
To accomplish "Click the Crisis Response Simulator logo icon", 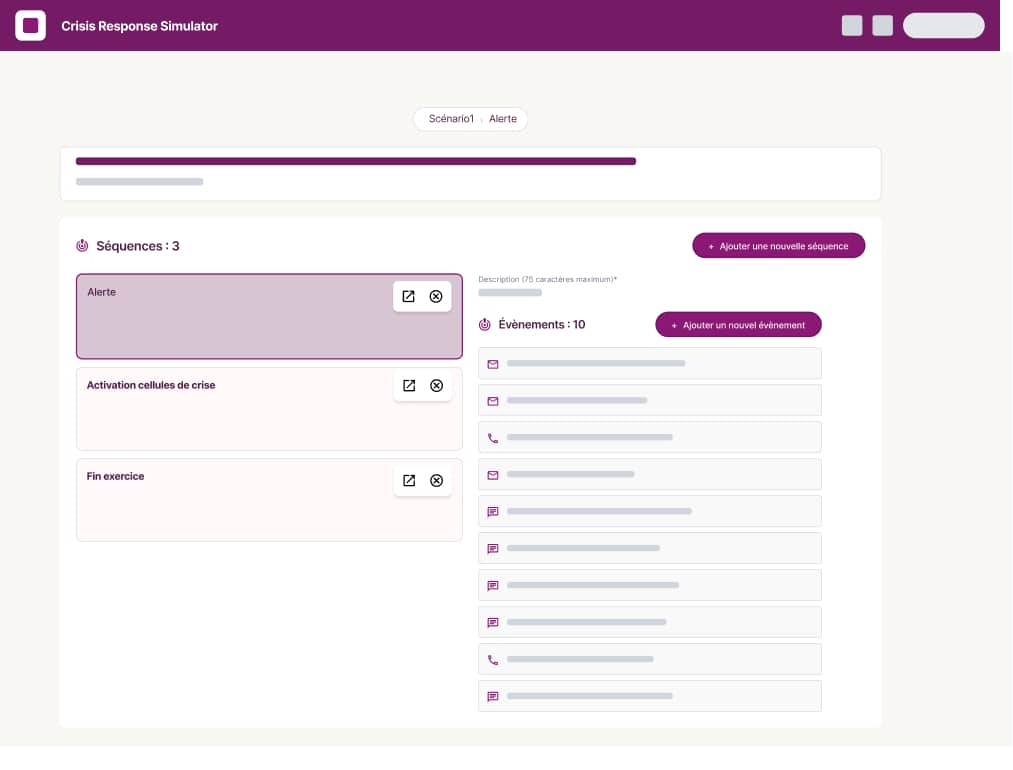I will click(30, 26).
